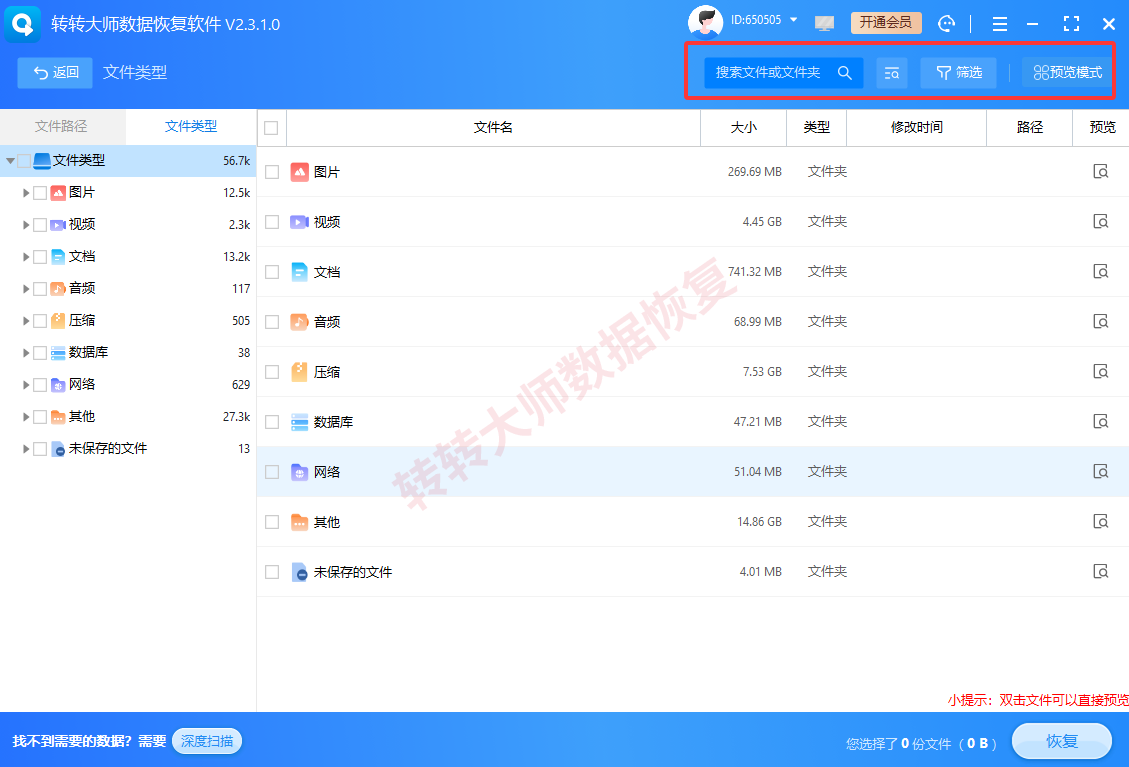
Task: Check the 压缩 row checkbox in file list
Action: coord(272,372)
